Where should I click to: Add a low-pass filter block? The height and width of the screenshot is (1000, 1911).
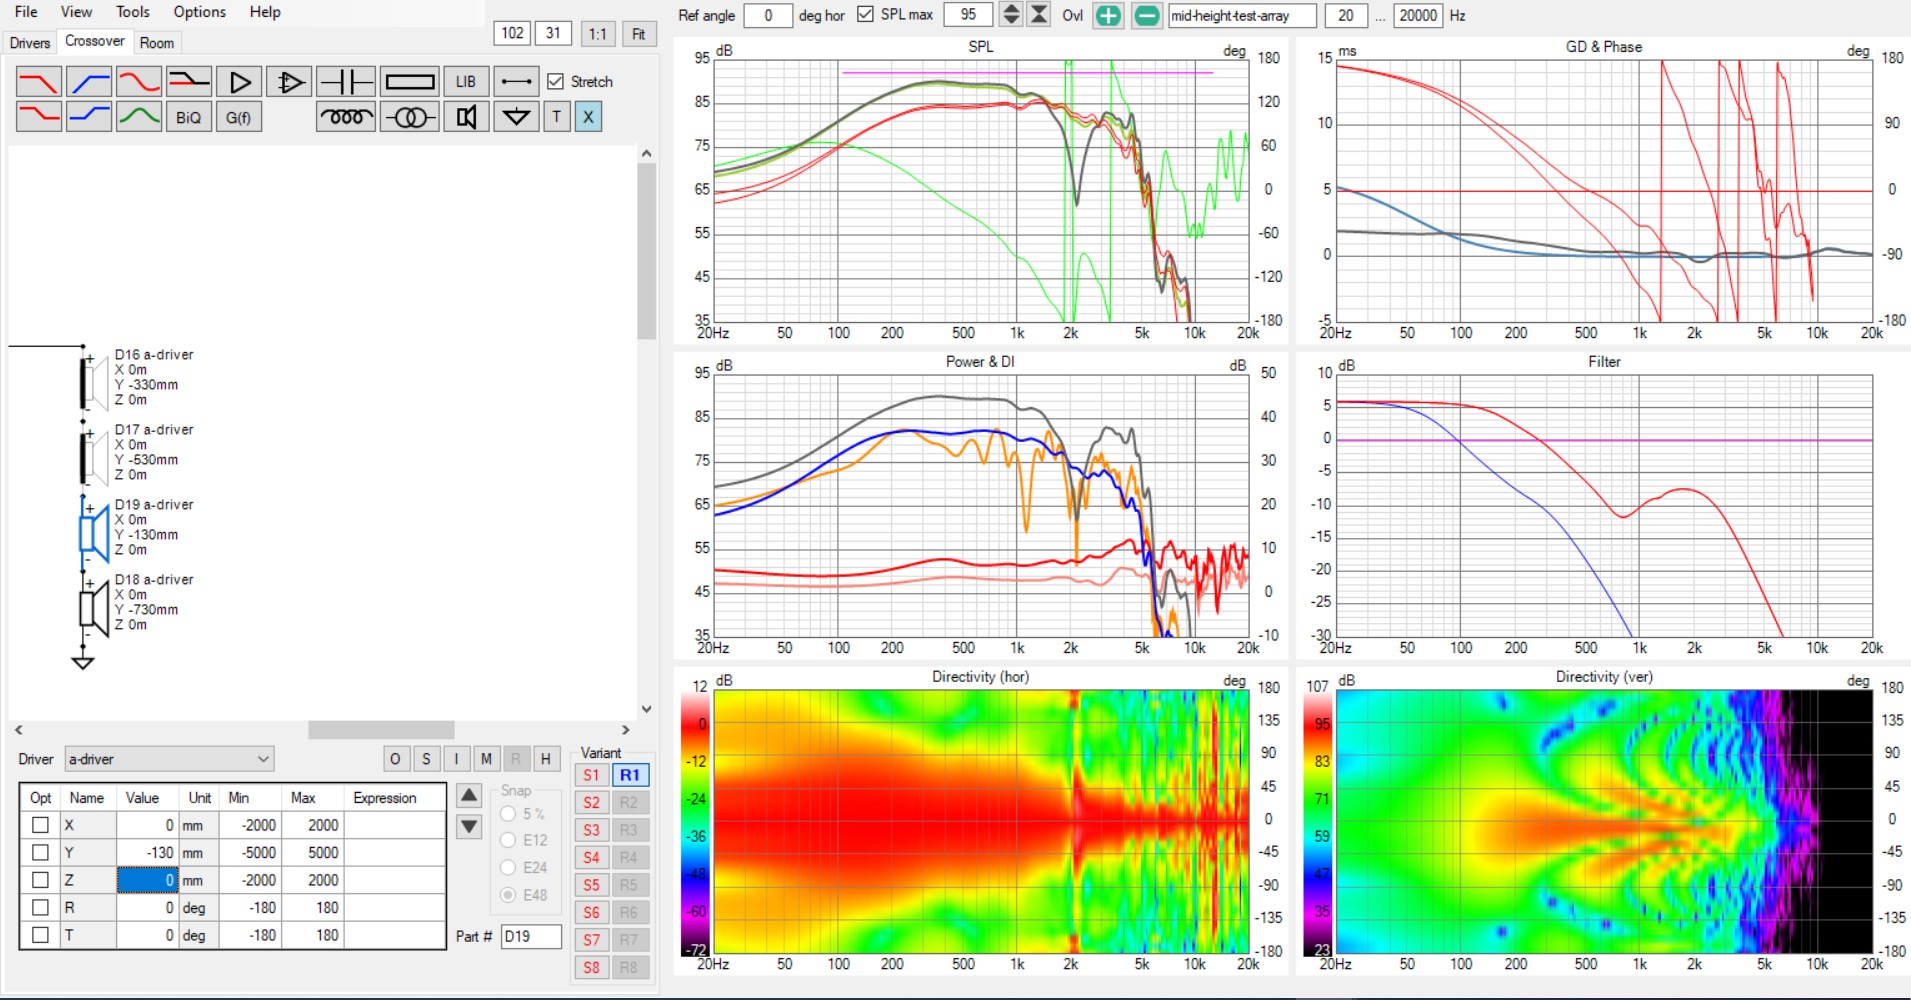(x=39, y=81)
